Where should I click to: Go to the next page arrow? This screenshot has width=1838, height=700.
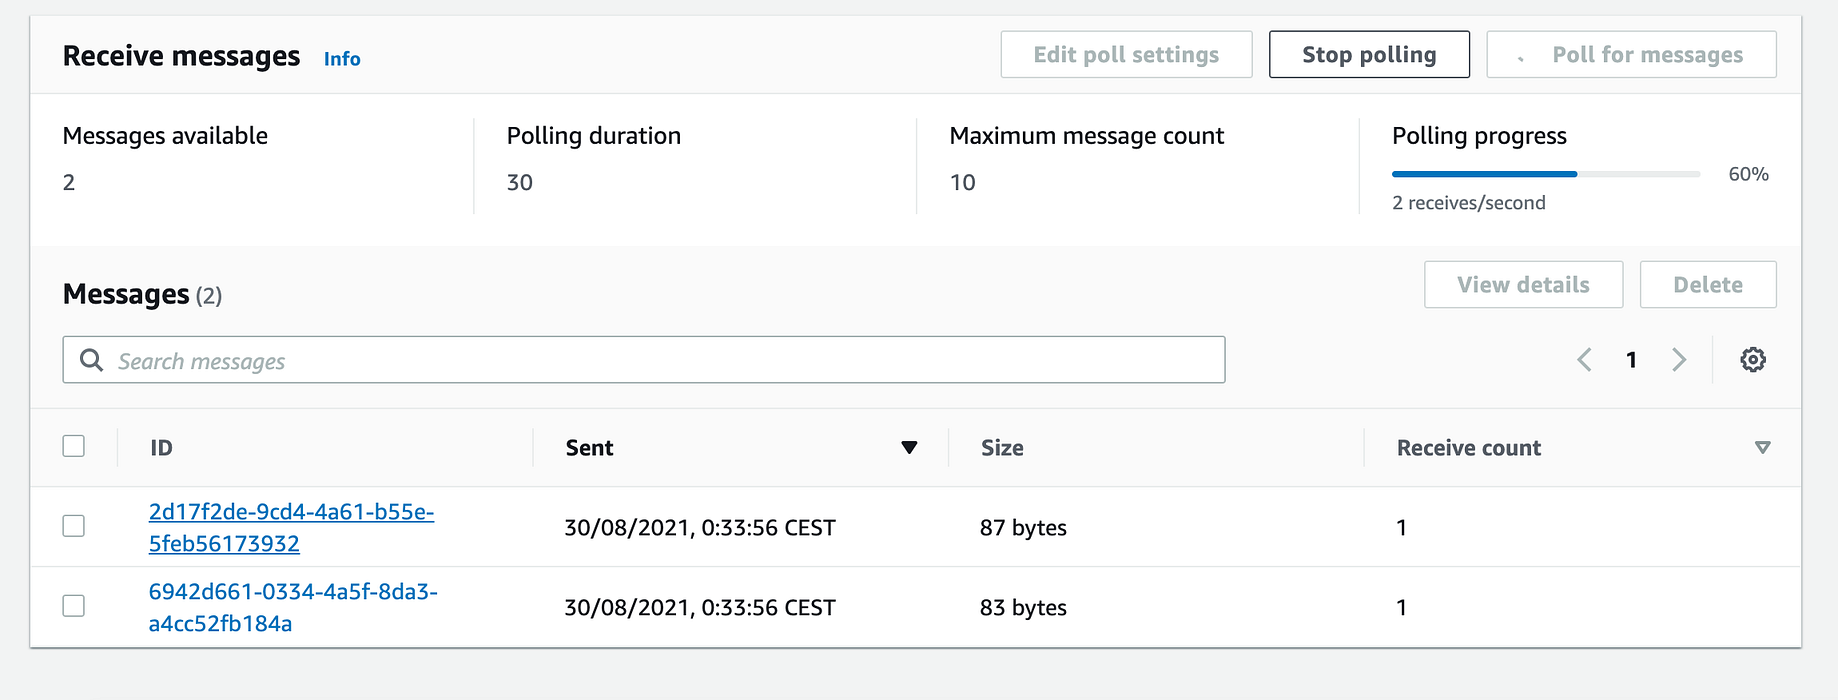(1679, 360)
